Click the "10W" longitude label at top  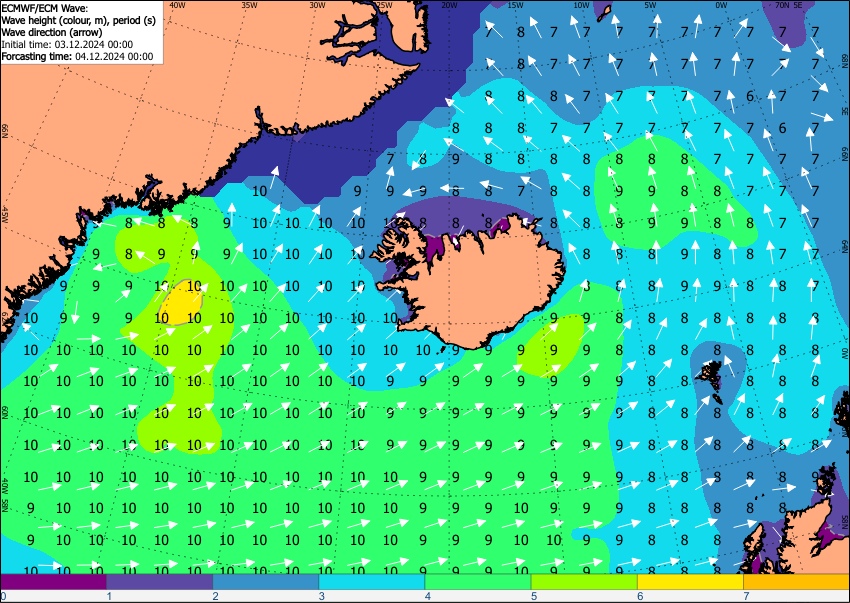pos(581,5)
